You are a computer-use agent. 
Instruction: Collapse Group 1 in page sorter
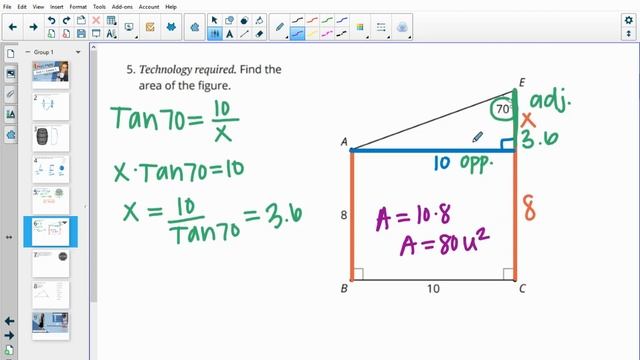[x=28, y=52]
